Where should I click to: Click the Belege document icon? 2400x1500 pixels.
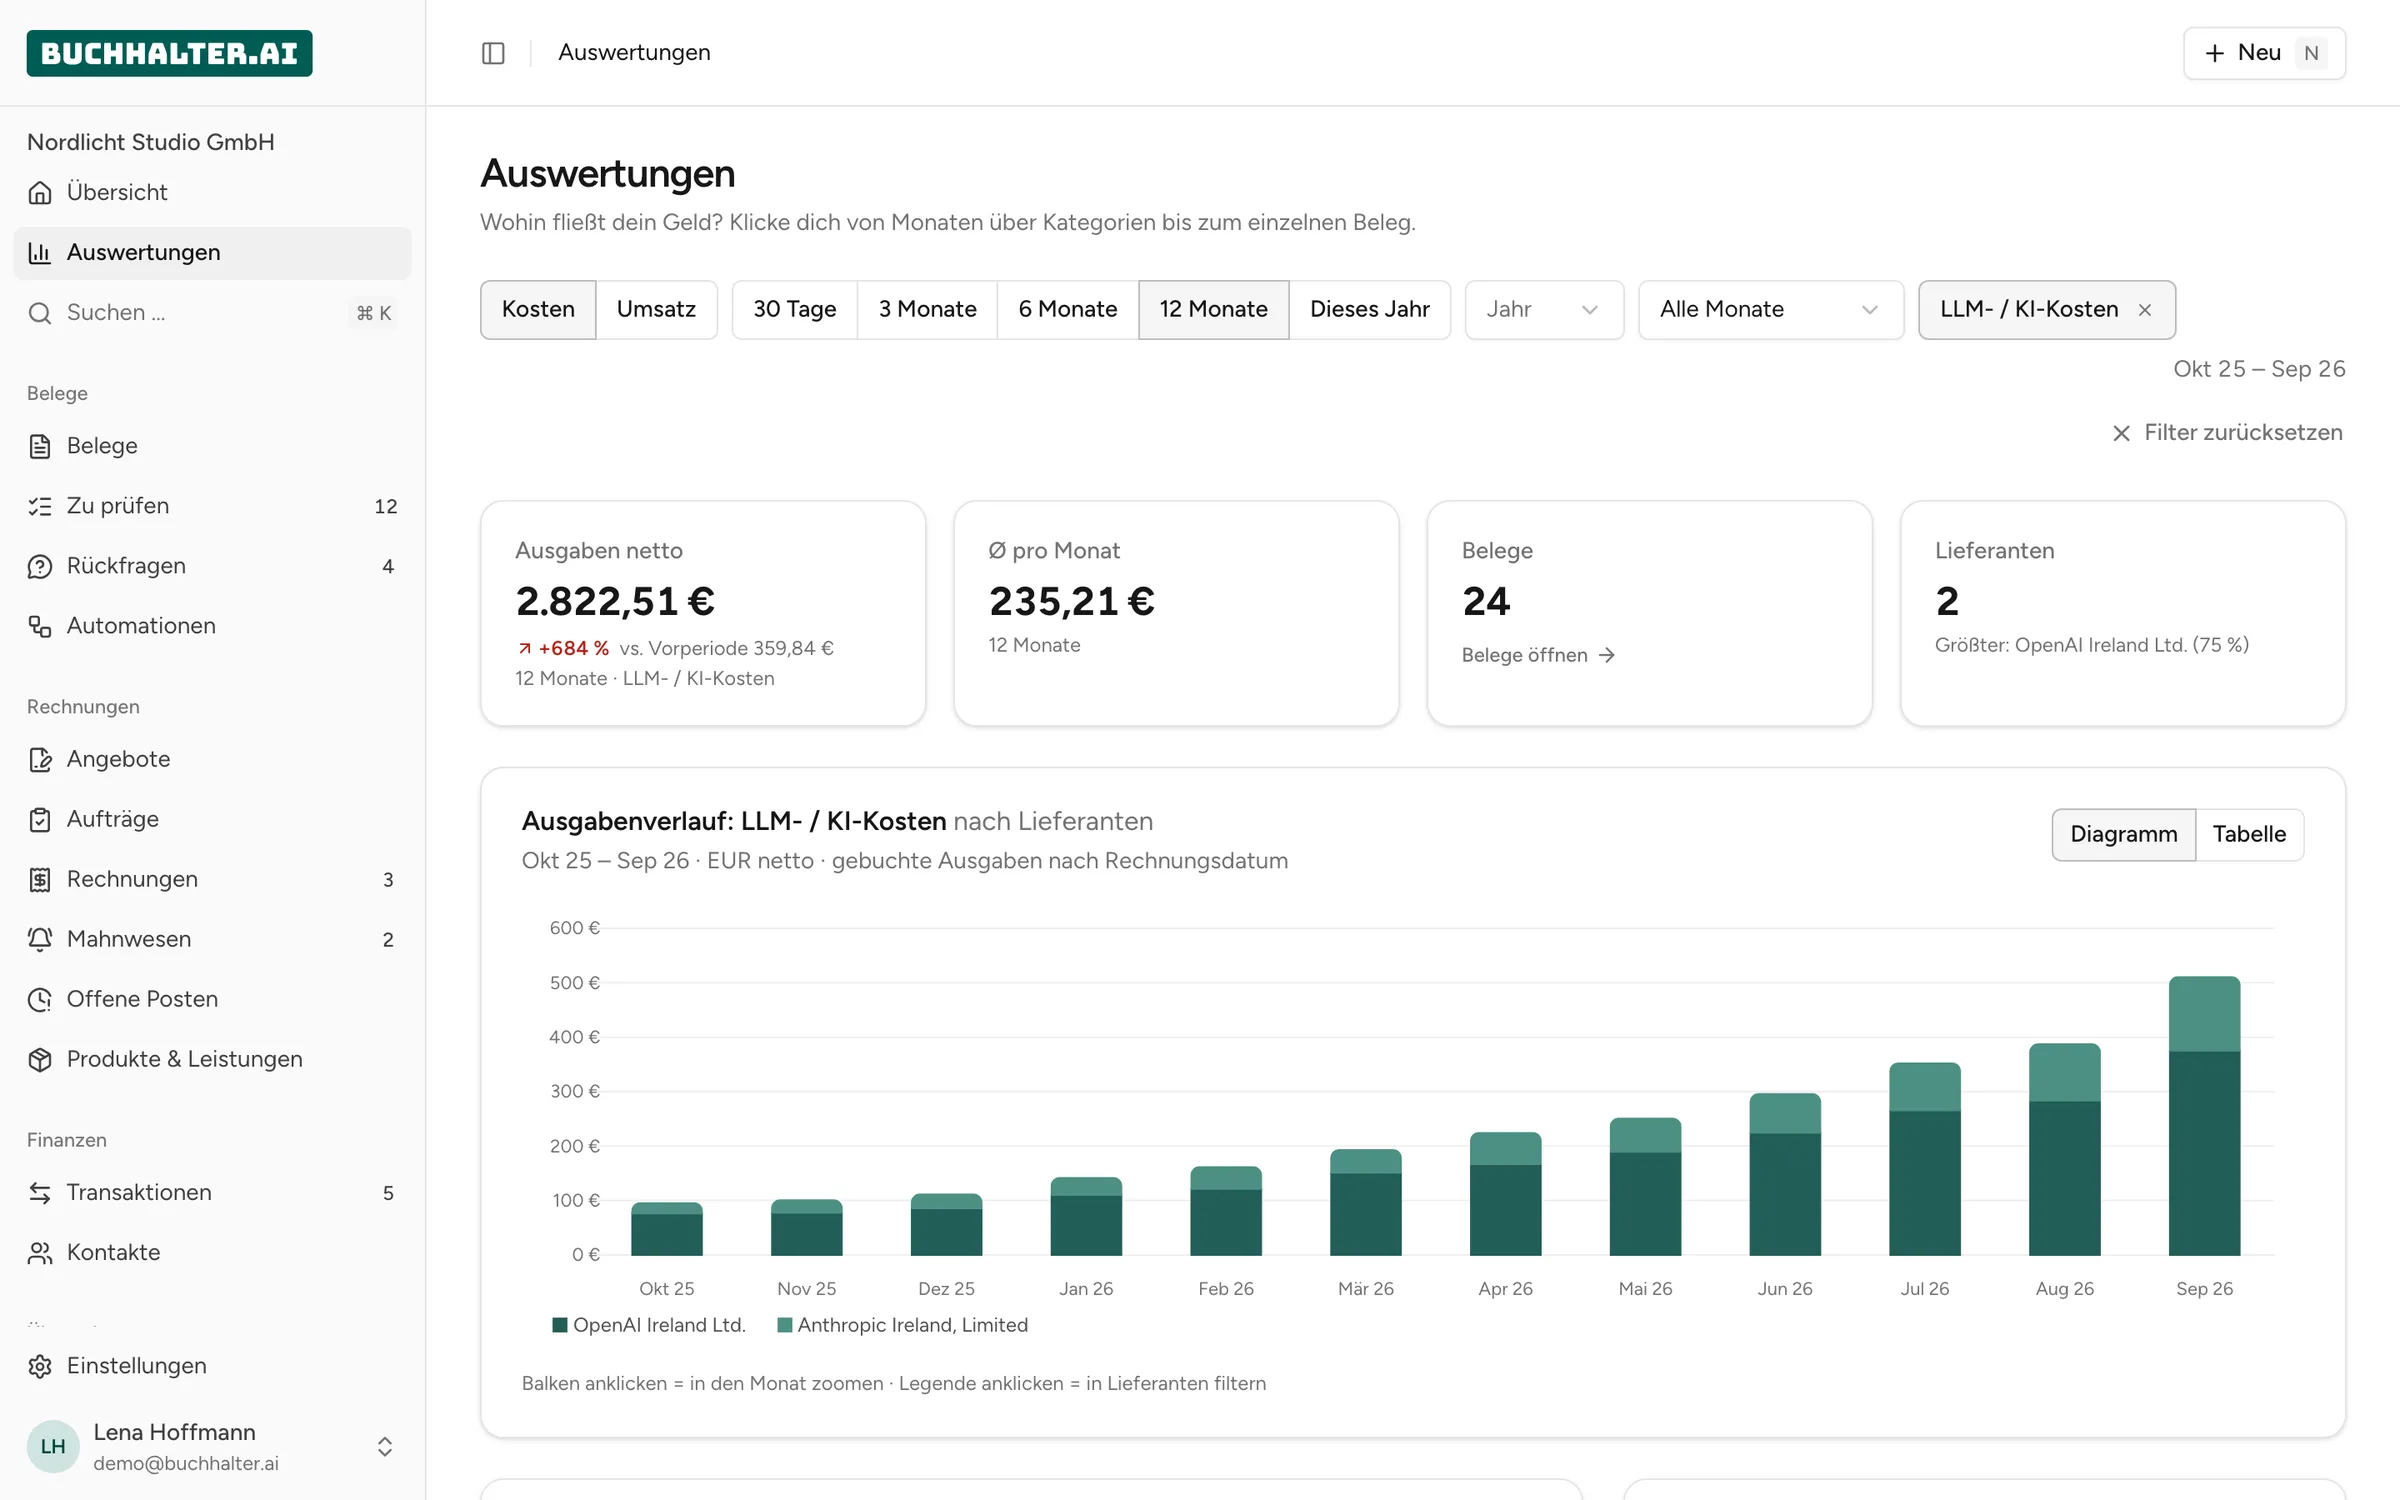(40, 446)
